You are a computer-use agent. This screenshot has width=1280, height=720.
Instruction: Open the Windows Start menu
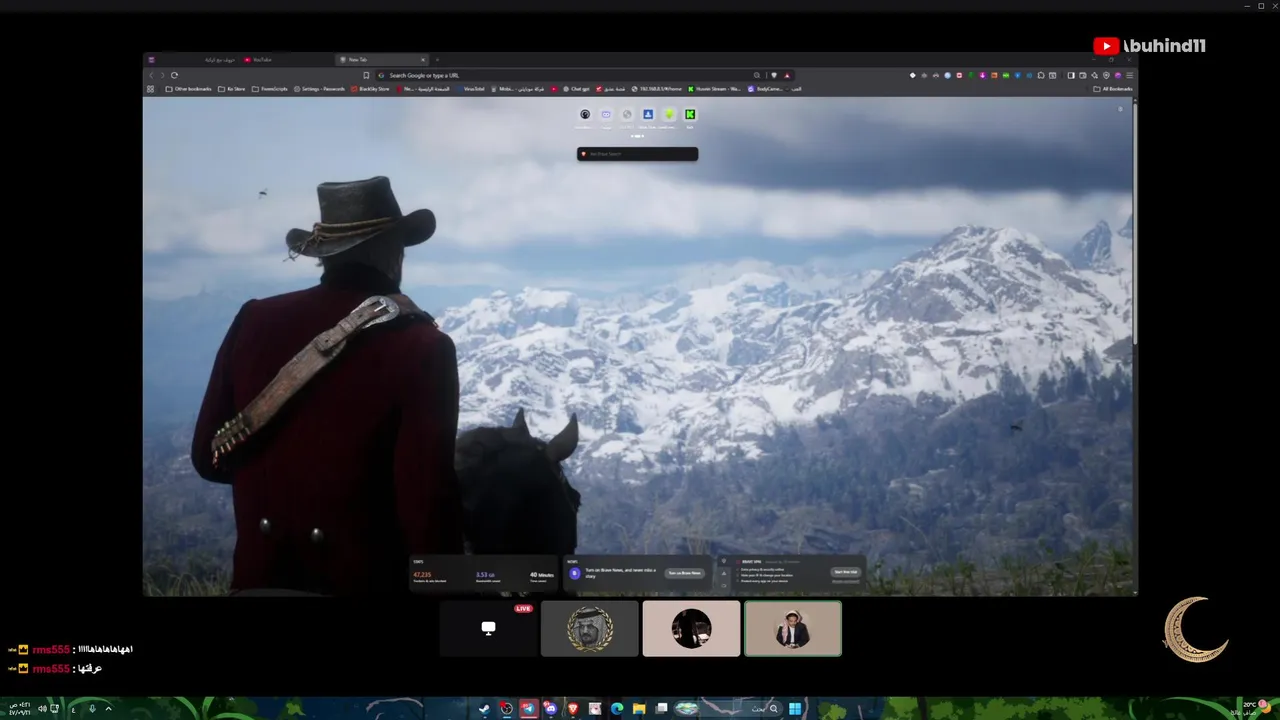(x=795, y=709)
